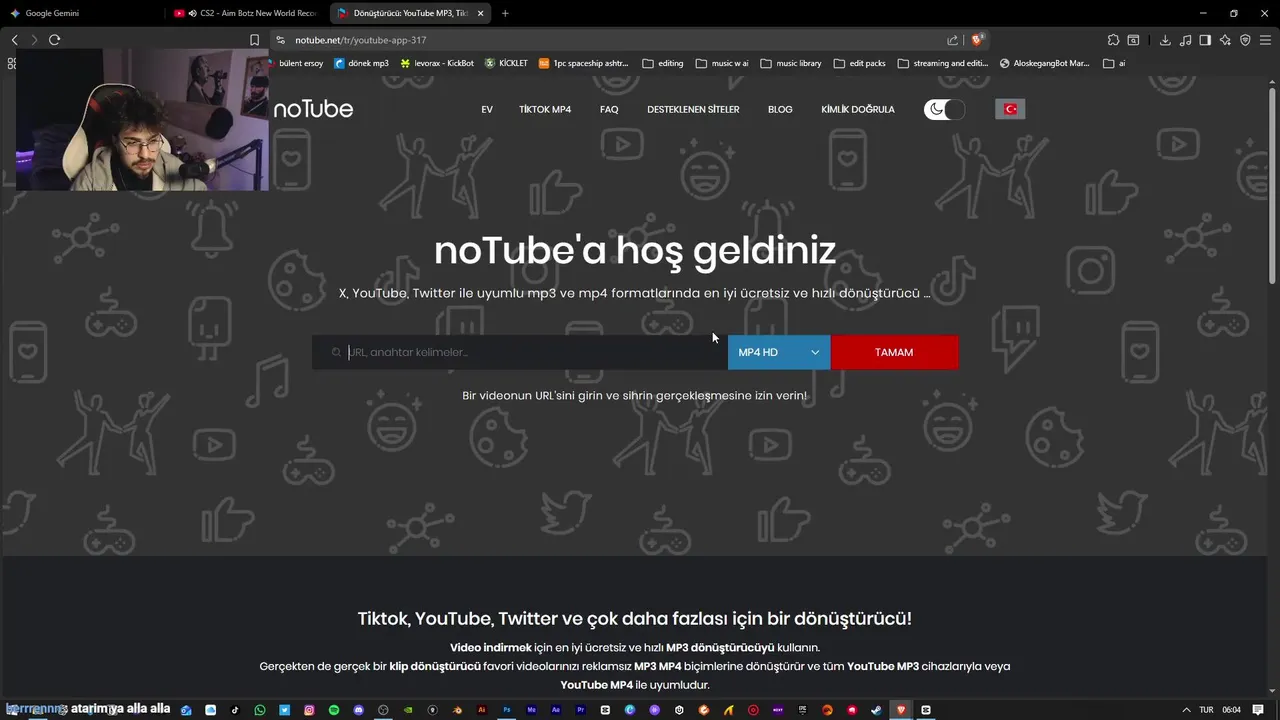Image resolution: width=1280 pixels, height=720 pixels.
Task: Switch to CS2 Aim Botz tab
Action: tap(245, 13)
